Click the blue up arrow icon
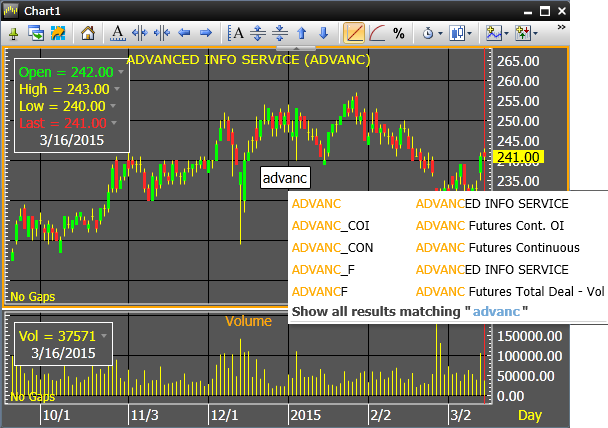The height and width of the screenshot is (428, 608). (x=302, y=33)
